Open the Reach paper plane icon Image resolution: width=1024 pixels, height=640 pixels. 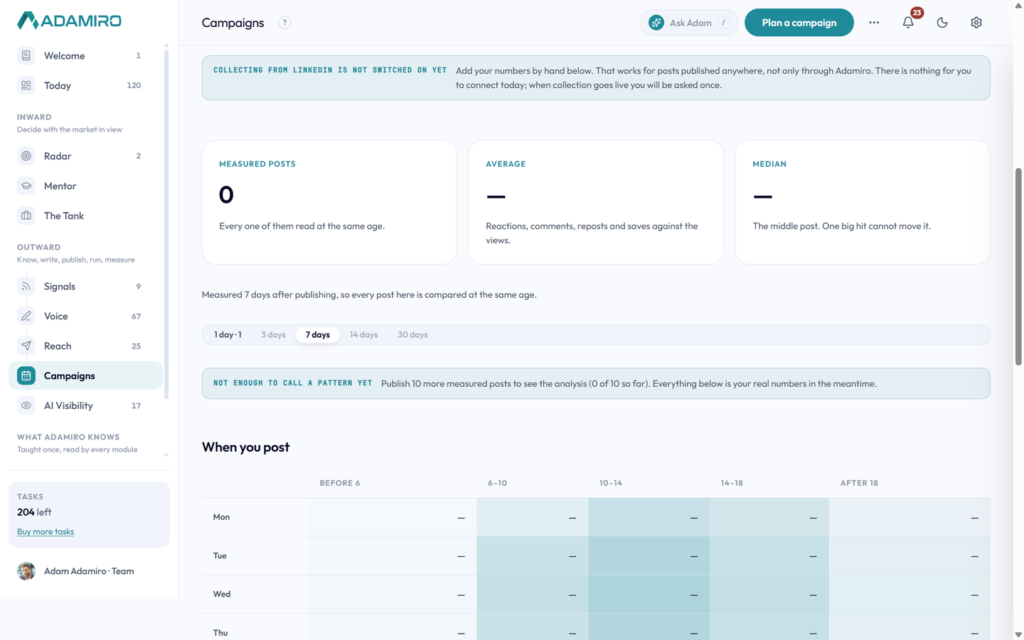26,345
